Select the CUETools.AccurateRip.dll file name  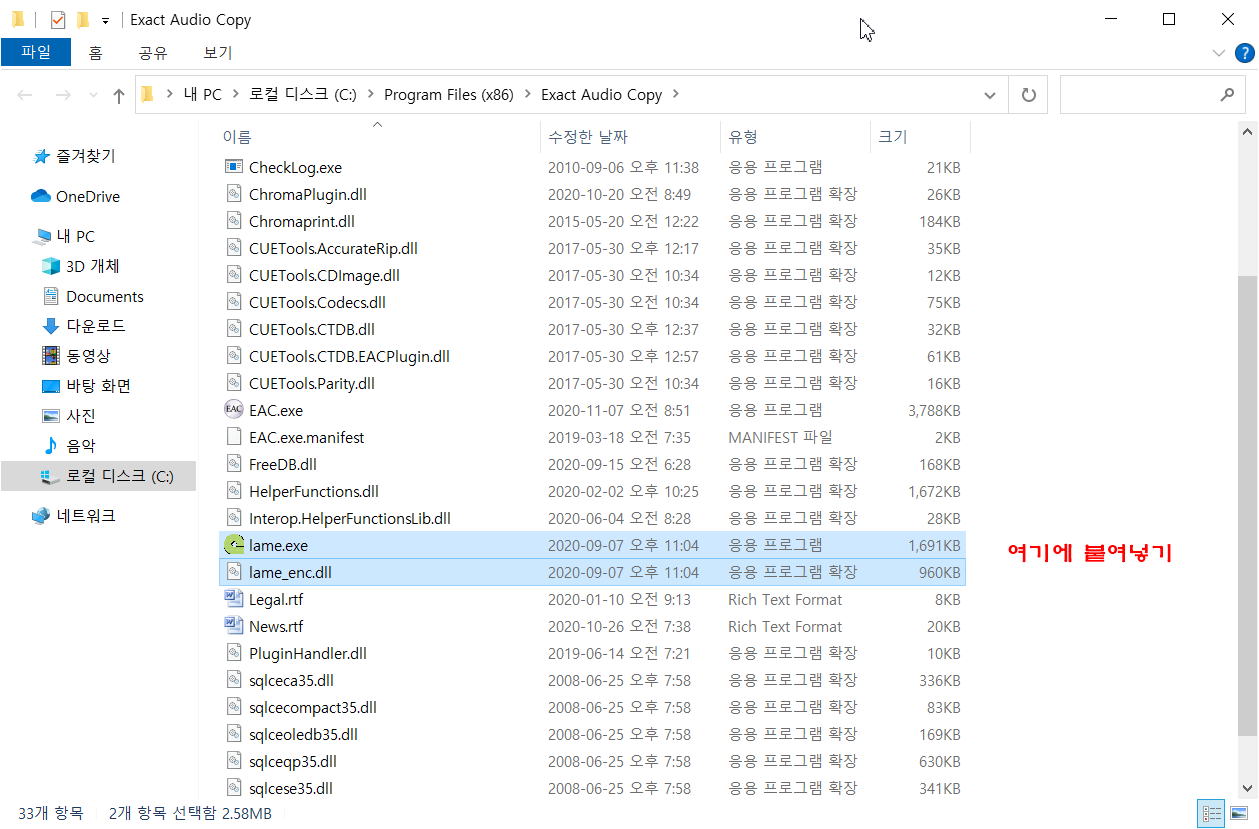click(x=333, y=248)
